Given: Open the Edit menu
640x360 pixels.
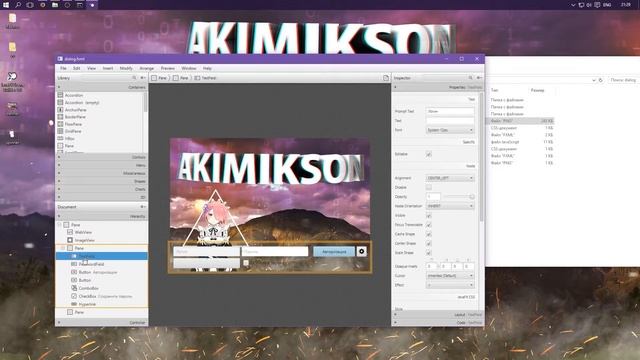Looking at the screenshot, I should tap(76, 68).
